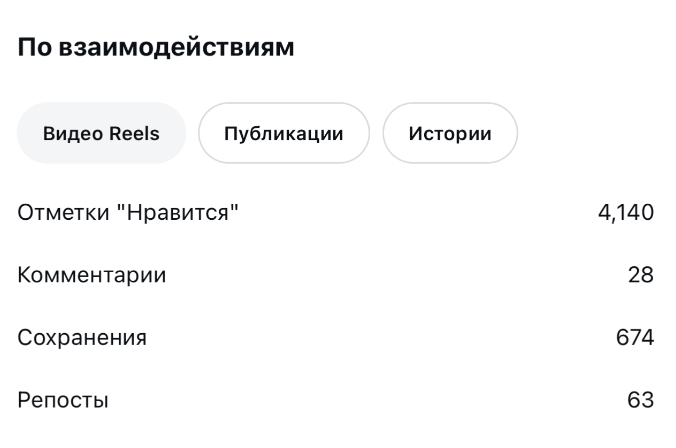Open the Публикации tab
Viewport: 676px width, 448px height.
284,133
